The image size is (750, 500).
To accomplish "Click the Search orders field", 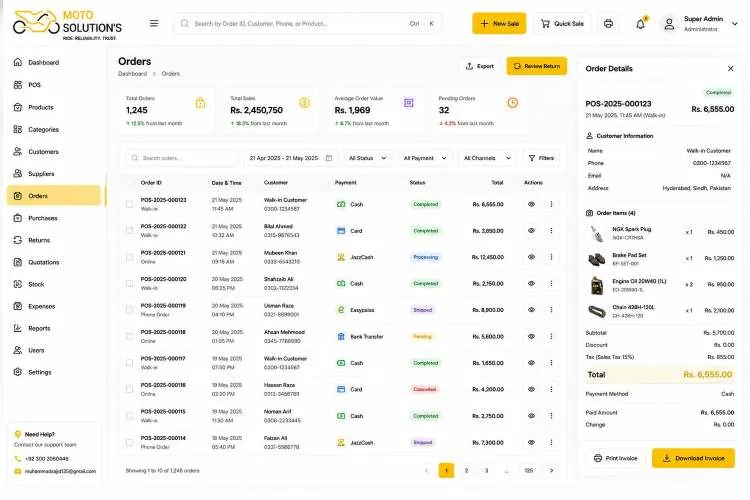I will [x=182, y=158].
